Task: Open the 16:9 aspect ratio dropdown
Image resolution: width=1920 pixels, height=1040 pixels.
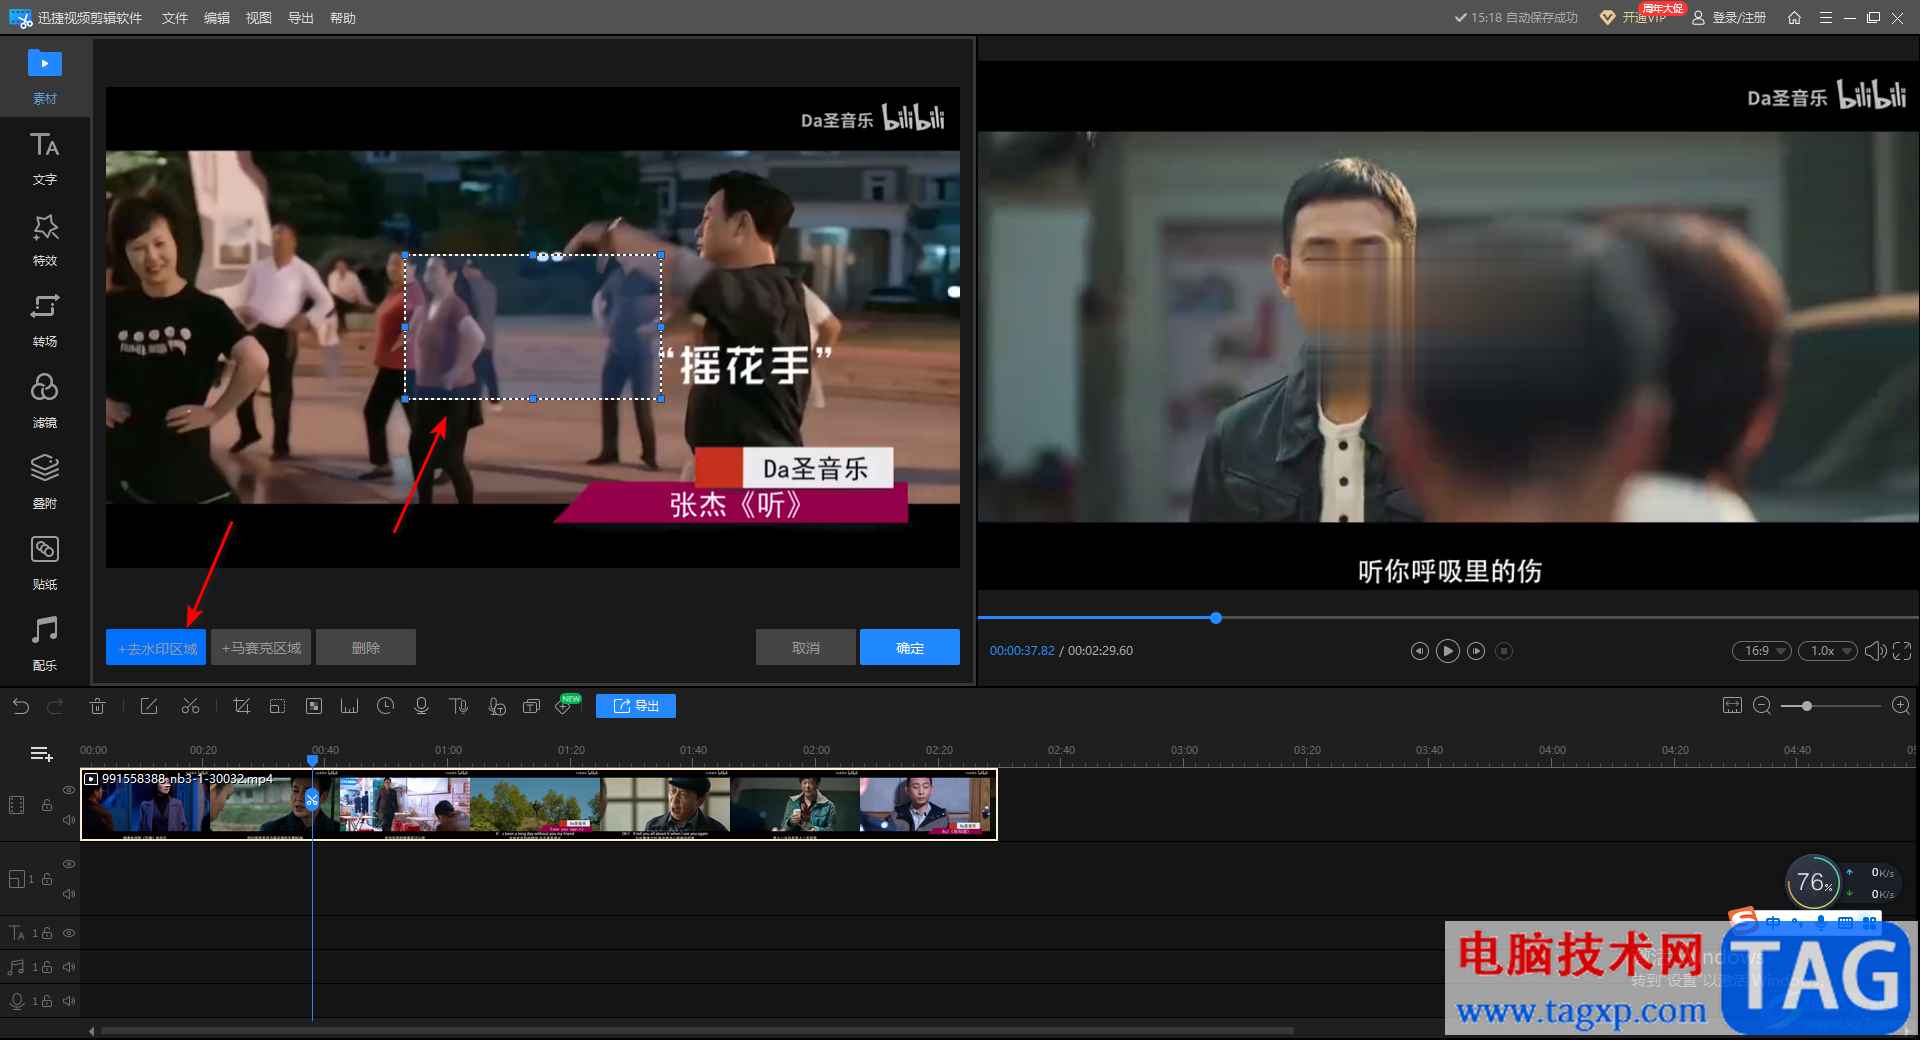Action: (x=1762, y=651)
